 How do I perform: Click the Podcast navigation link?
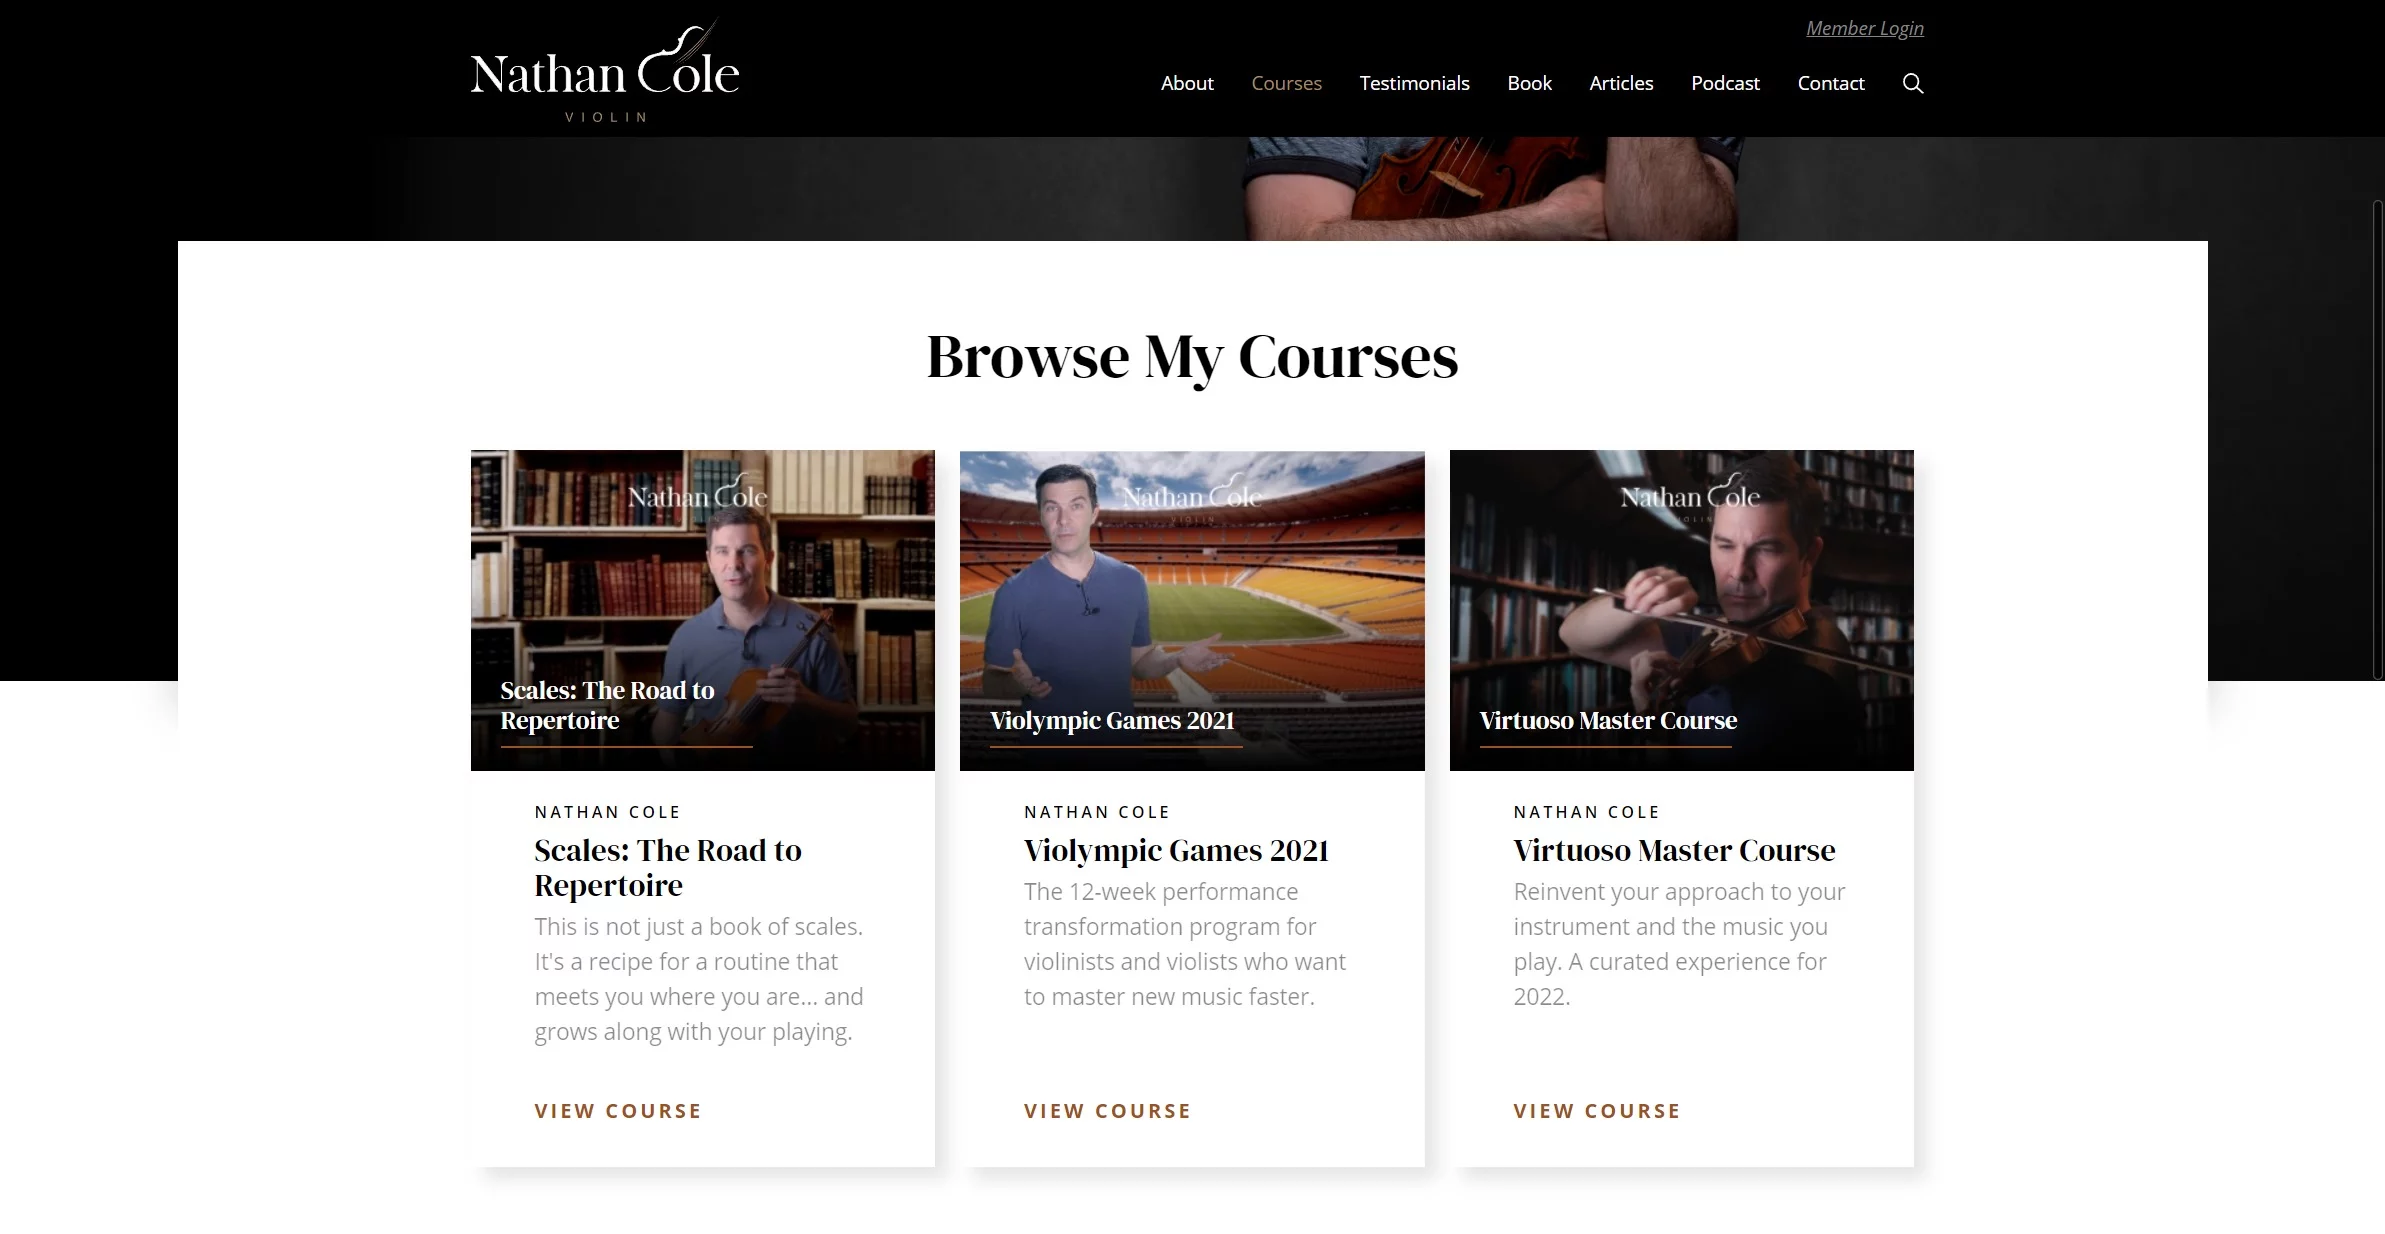click(1724, 82)
